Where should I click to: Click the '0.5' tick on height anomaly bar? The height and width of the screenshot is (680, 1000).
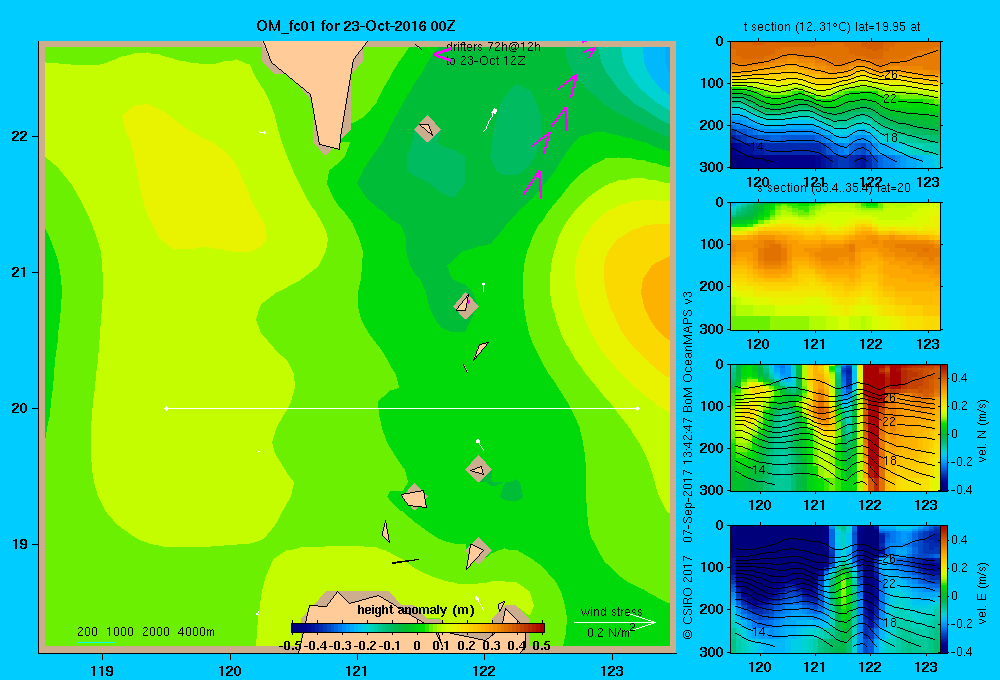click(x=541, y=646)
